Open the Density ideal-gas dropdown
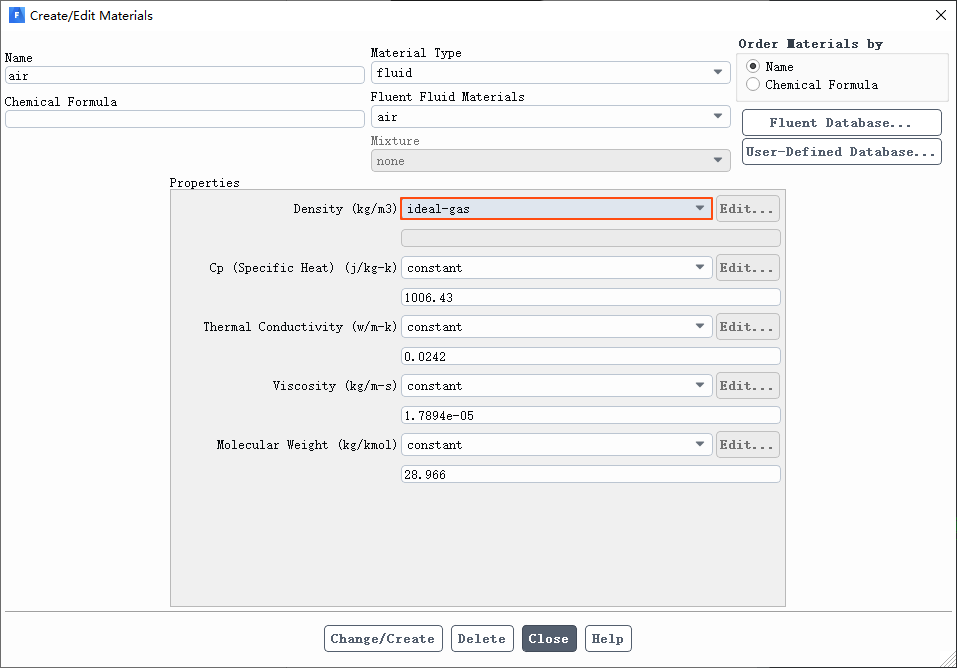This screenshot has width=957, height=668. pyautogui.click(x=556, y=209)
